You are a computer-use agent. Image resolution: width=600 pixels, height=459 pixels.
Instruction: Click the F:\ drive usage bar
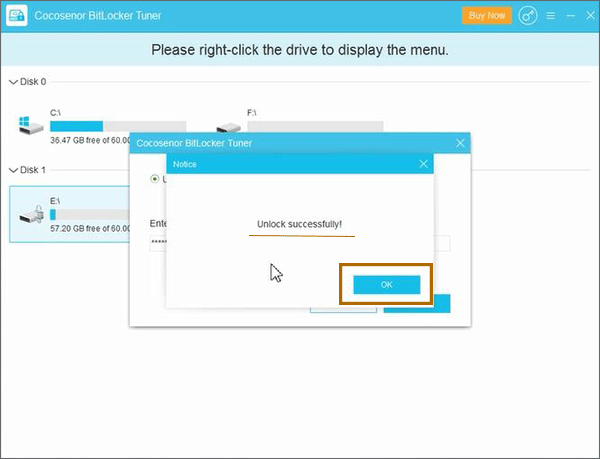tap(315, 126)
